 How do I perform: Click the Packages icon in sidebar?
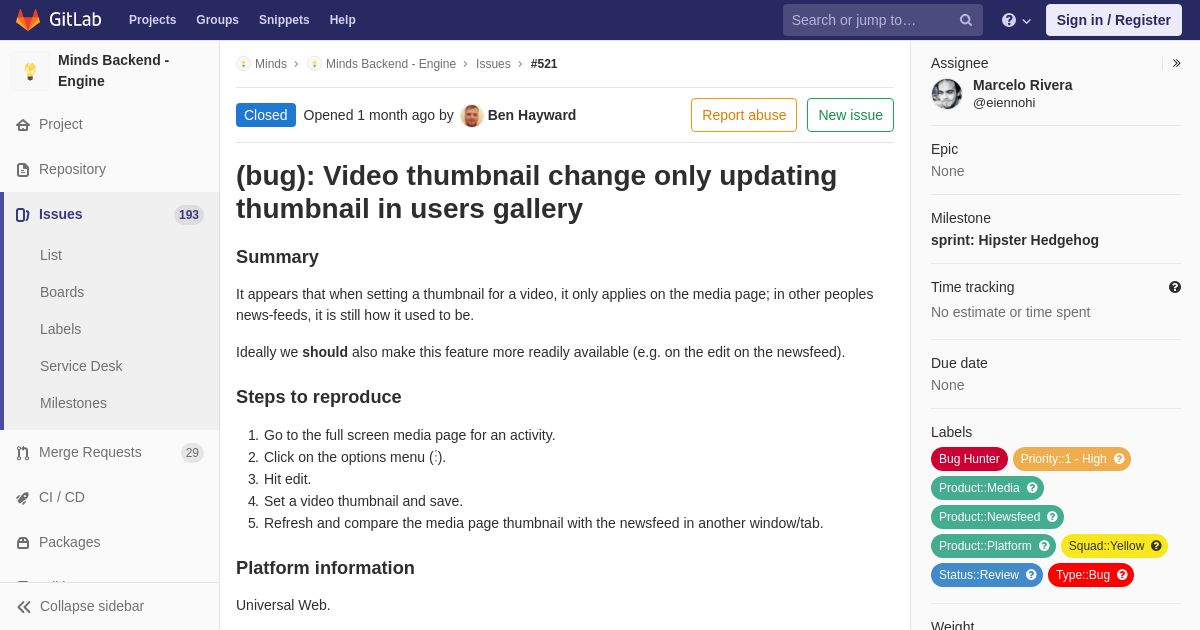(23, 543)
